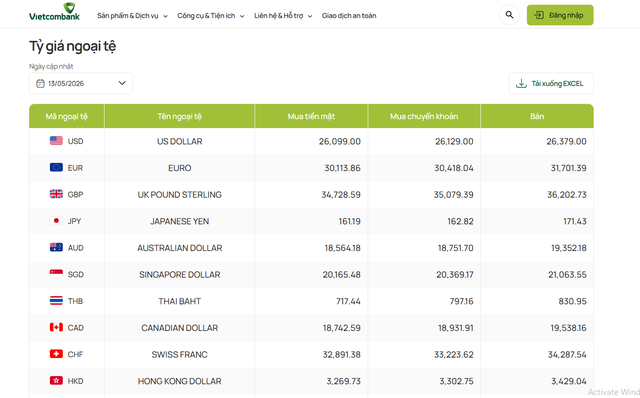Screen dimensions: 640x398
Task: Click the CHF flag icon
Action: (x=56, y=354)
